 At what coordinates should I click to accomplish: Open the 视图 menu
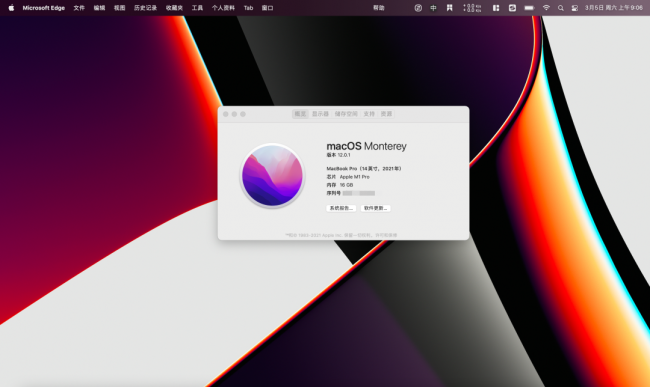tap(119, 8)
